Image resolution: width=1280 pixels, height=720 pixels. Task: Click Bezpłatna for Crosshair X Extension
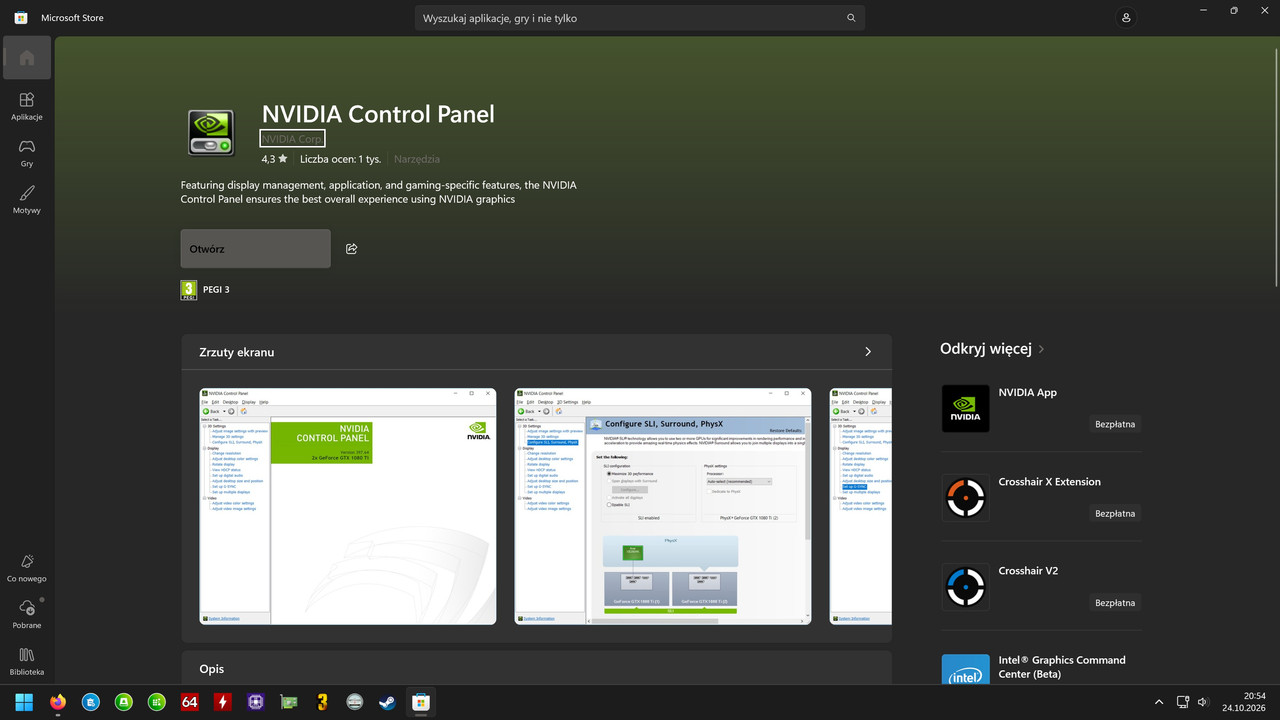click(1115, 513)
